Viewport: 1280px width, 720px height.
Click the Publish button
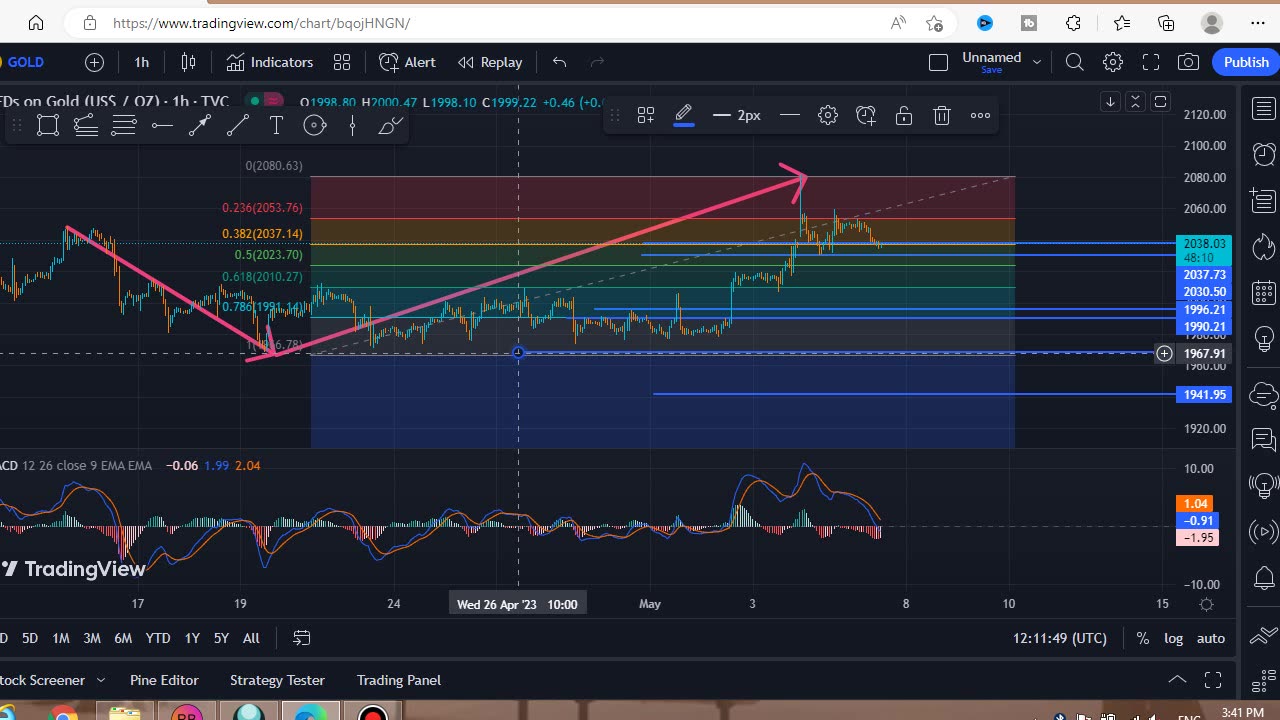pyautogui.click(x=1246, y=62)
